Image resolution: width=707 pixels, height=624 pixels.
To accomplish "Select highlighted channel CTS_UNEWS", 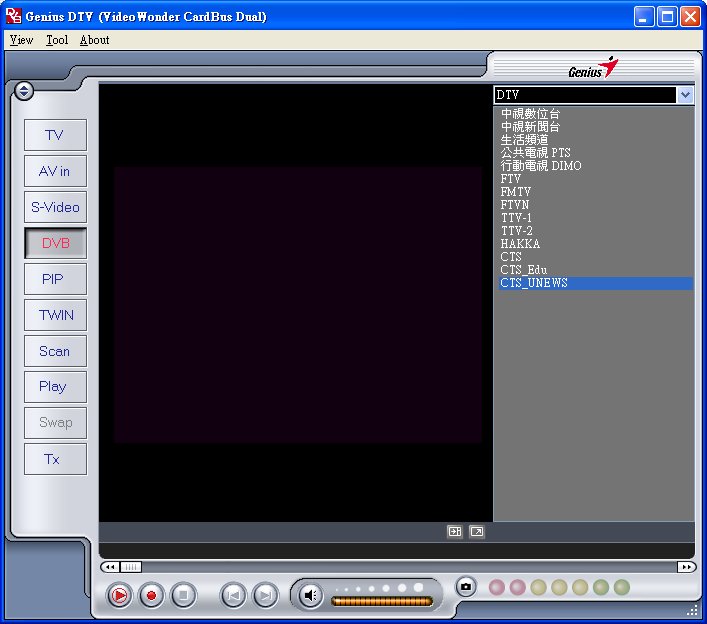I will [x=596, y=283].
